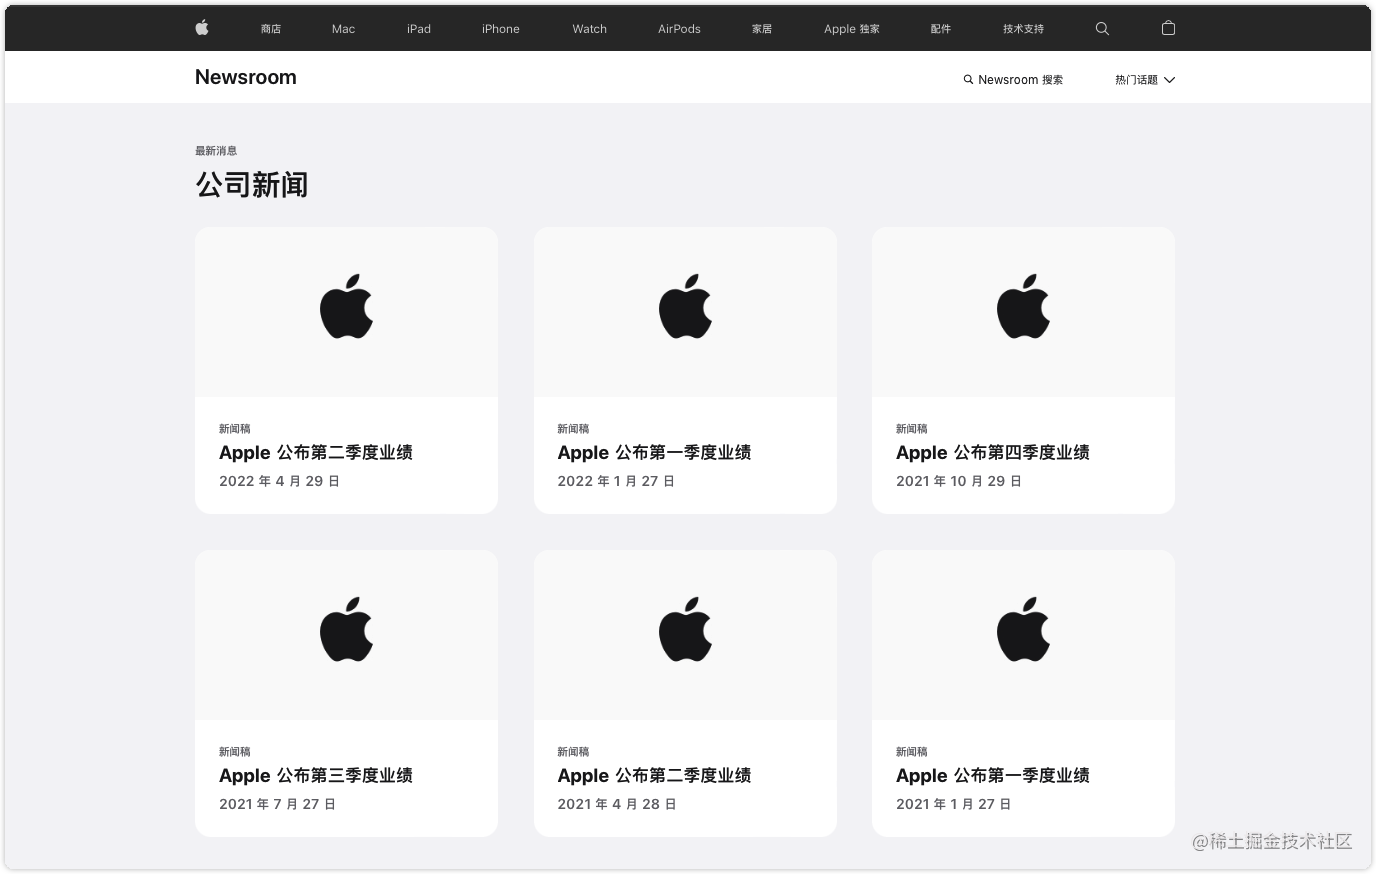Open Newsroom 搜索 search link
Image resolution: width=1376 pixels, height=874 pixels.
[1013, 80]
